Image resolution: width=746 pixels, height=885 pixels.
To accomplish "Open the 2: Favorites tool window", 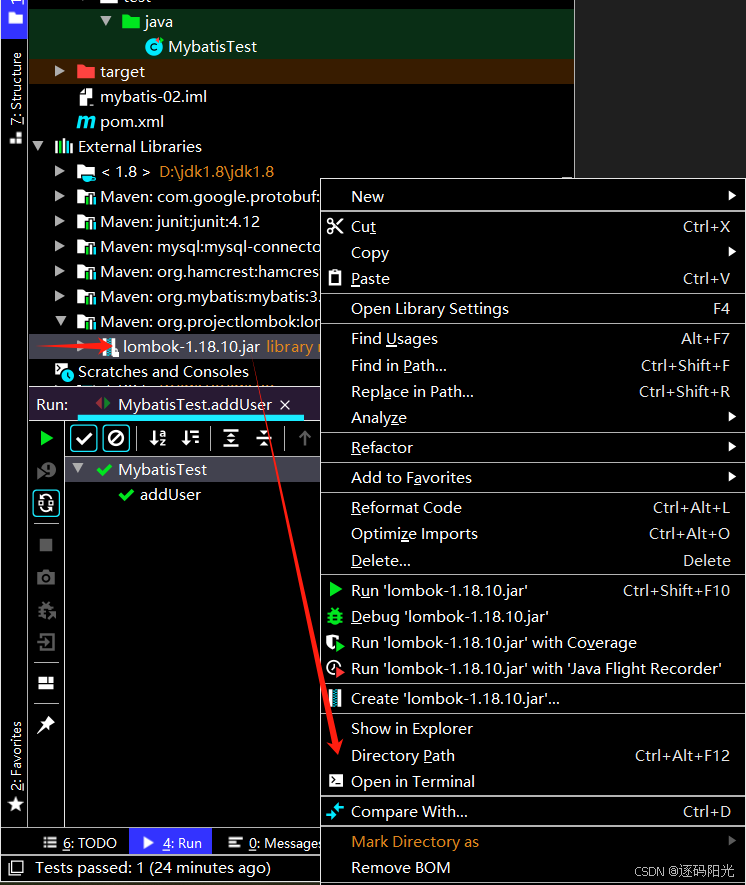I will tap(15, 766).
